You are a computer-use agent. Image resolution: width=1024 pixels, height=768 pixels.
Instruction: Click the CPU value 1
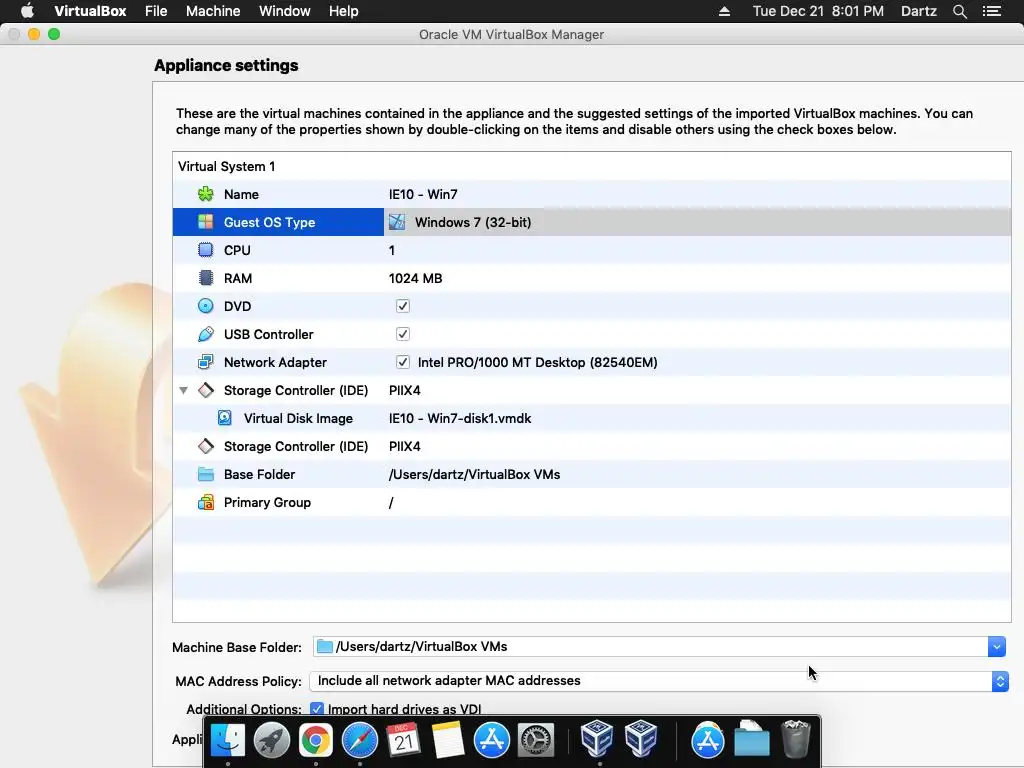click(x=392, y=250)
